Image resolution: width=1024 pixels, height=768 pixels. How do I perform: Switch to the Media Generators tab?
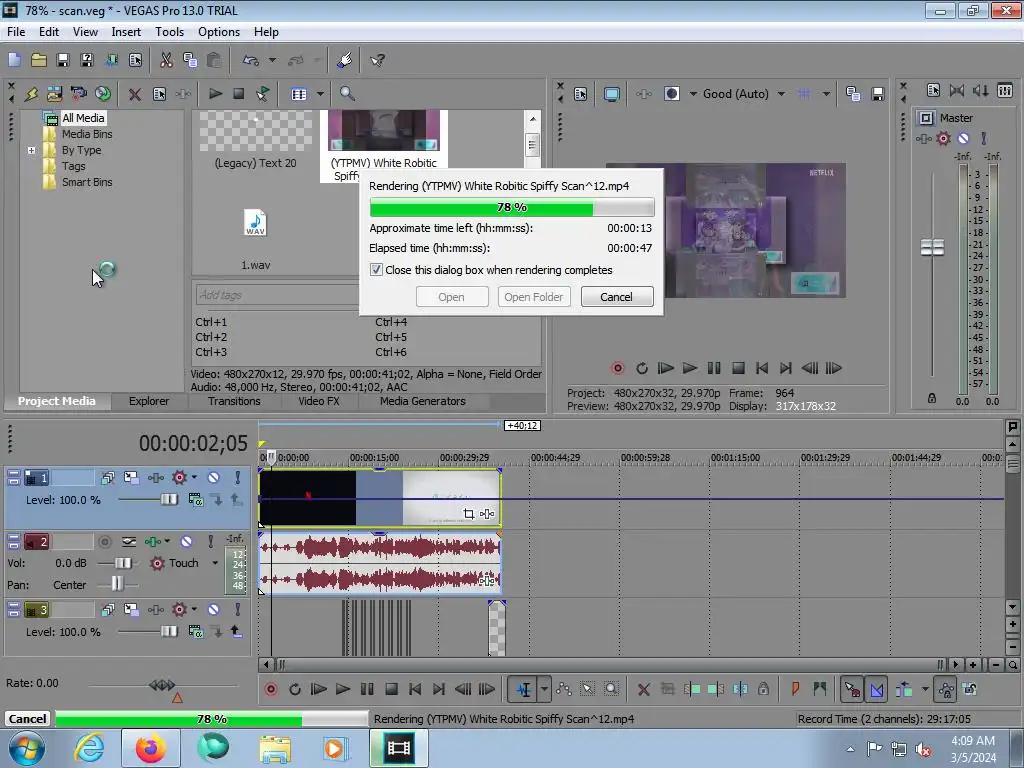423,401
